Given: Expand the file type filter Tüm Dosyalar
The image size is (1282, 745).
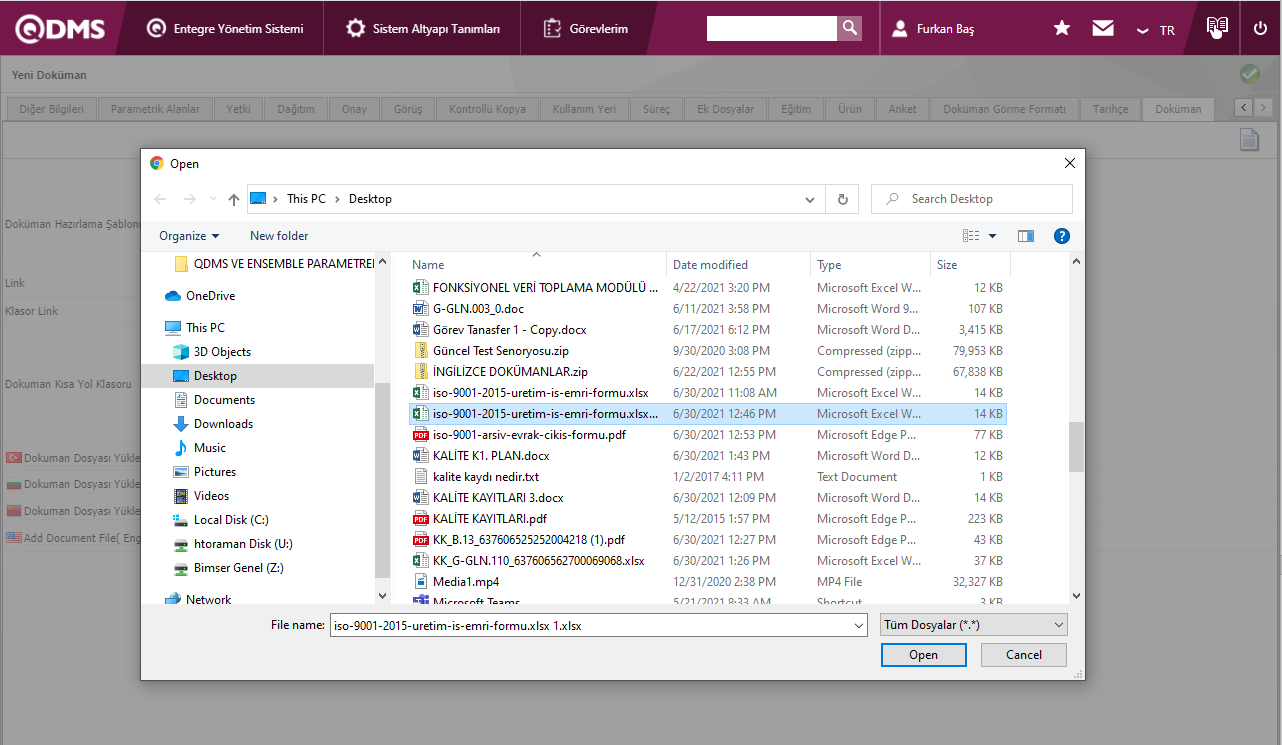Looking at the screenshot, I should (973, 625).
